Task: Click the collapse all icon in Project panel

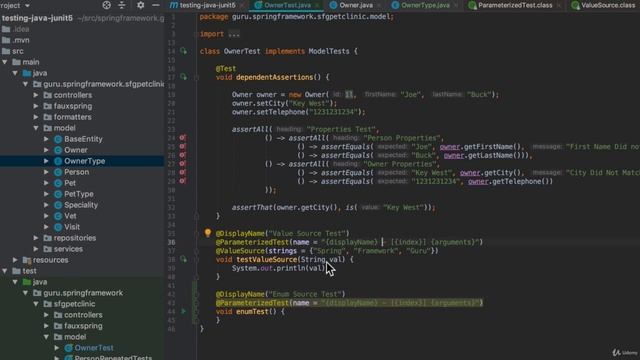Action: (x=122, y=5)
